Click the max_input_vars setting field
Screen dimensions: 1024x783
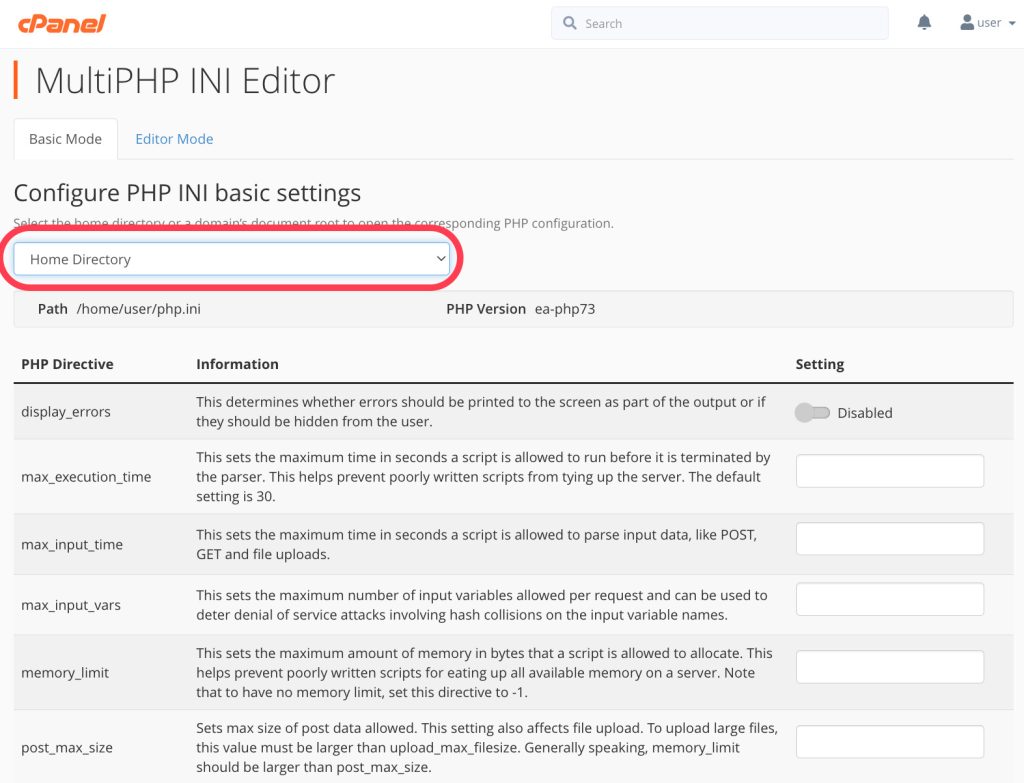coord(889,599)
